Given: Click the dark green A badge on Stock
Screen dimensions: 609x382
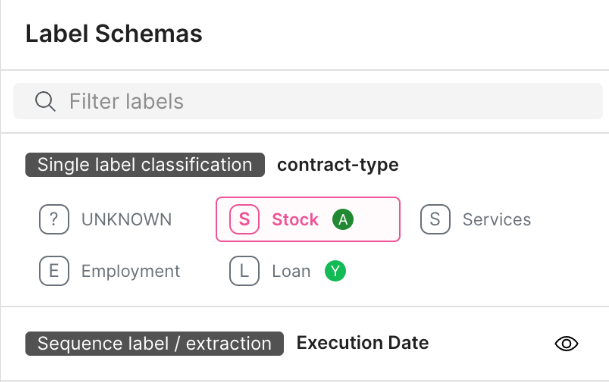Looking at the screenshot, I should [x=343, y=219].
